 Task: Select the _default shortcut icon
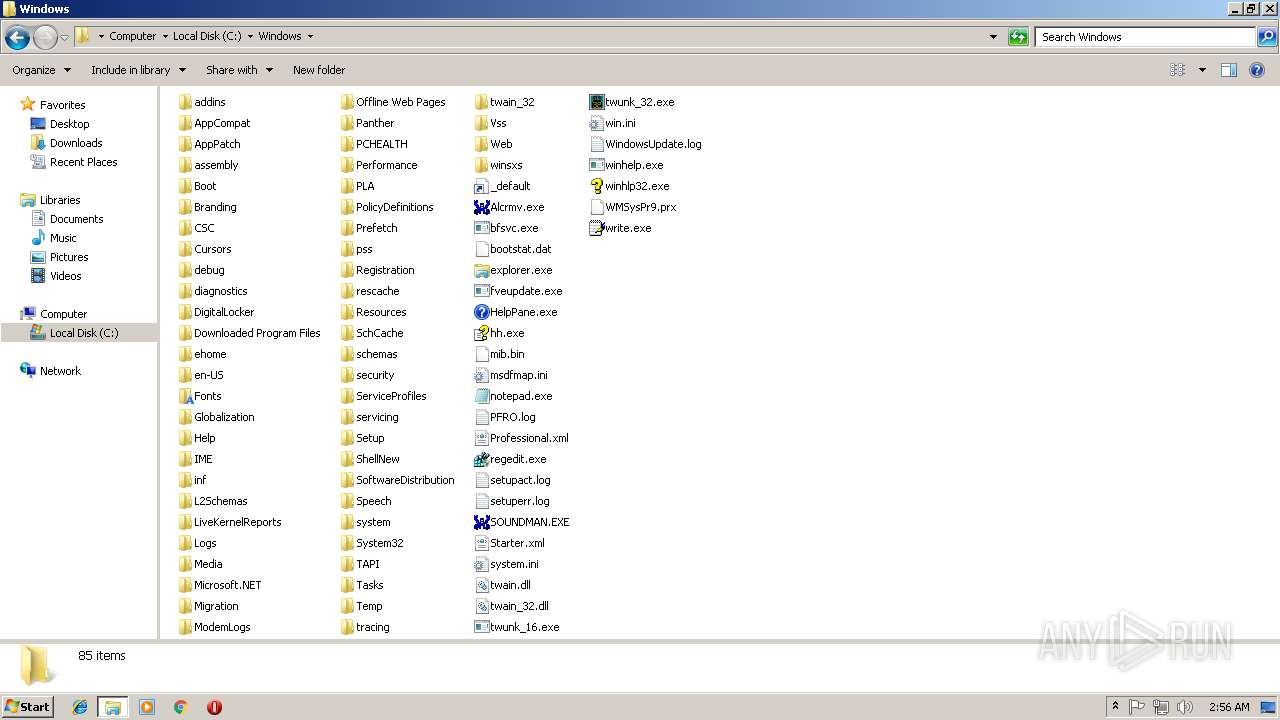coord(482,186)
